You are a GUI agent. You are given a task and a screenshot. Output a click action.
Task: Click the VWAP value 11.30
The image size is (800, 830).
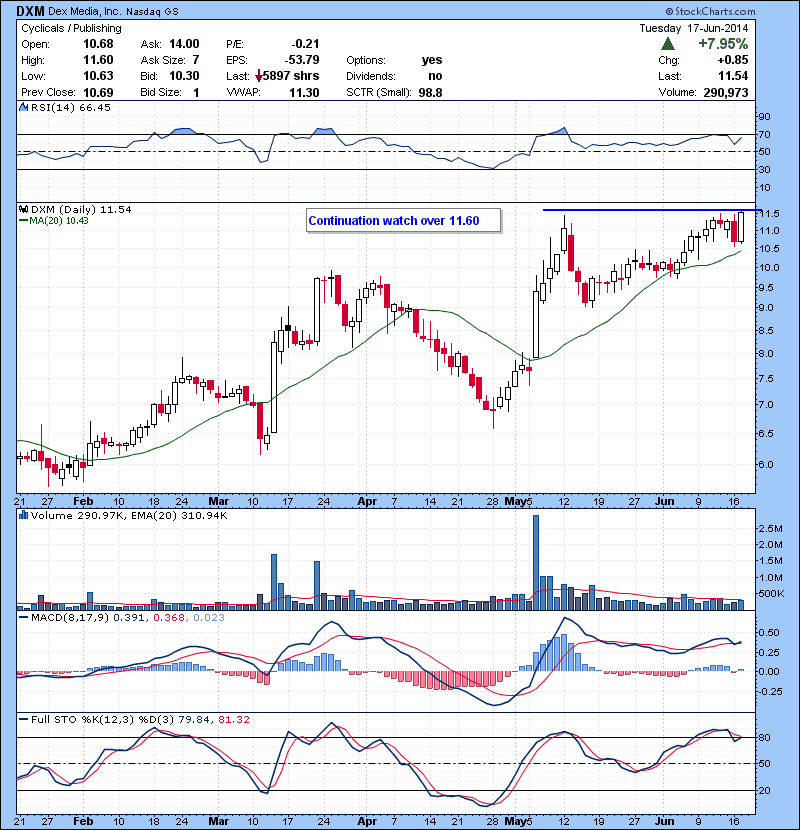click(x=304, y=93)
